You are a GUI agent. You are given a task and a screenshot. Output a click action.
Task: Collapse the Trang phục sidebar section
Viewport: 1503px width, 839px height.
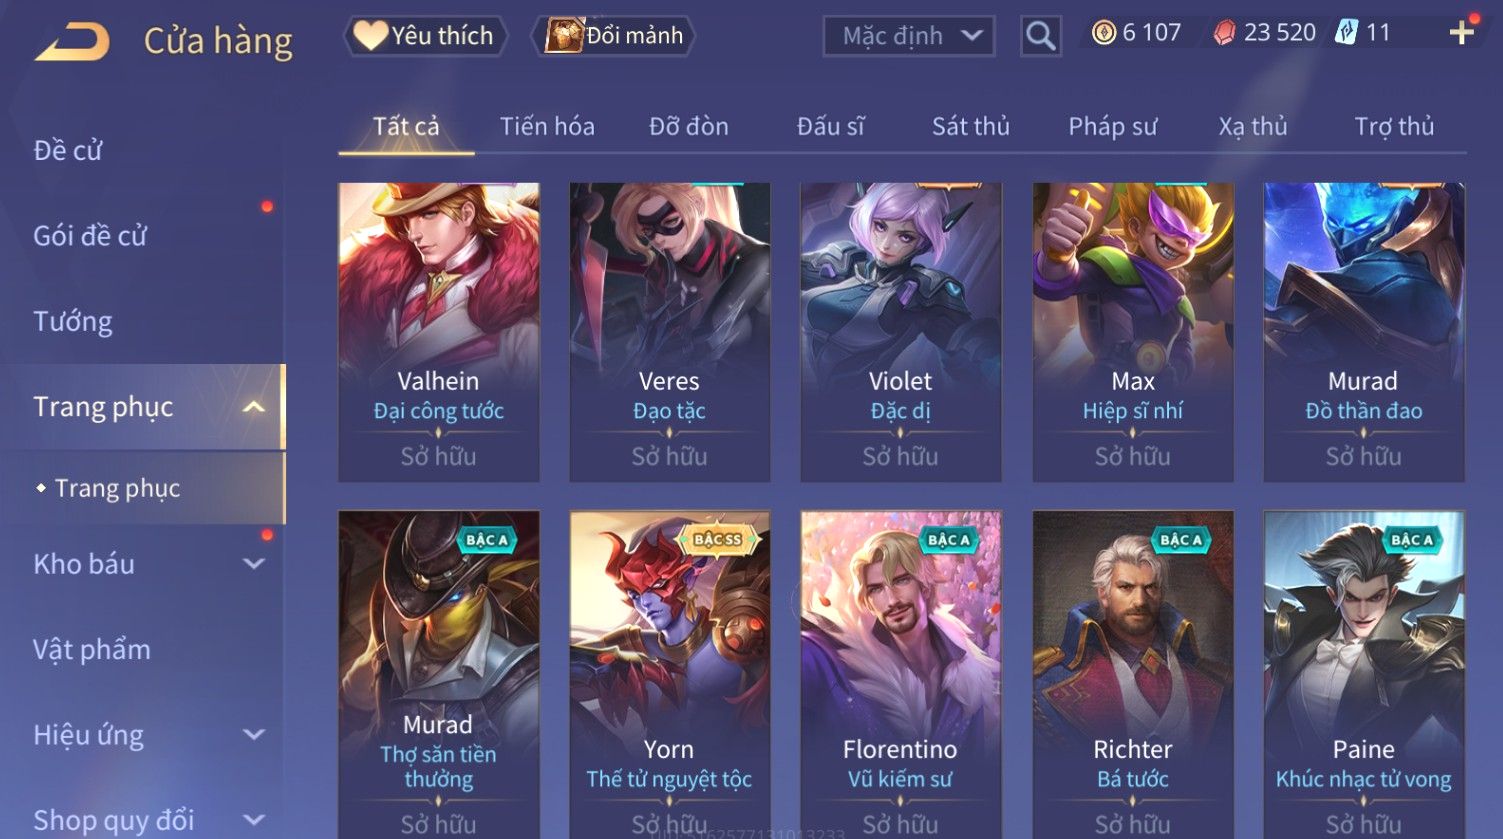pos(254,407)
